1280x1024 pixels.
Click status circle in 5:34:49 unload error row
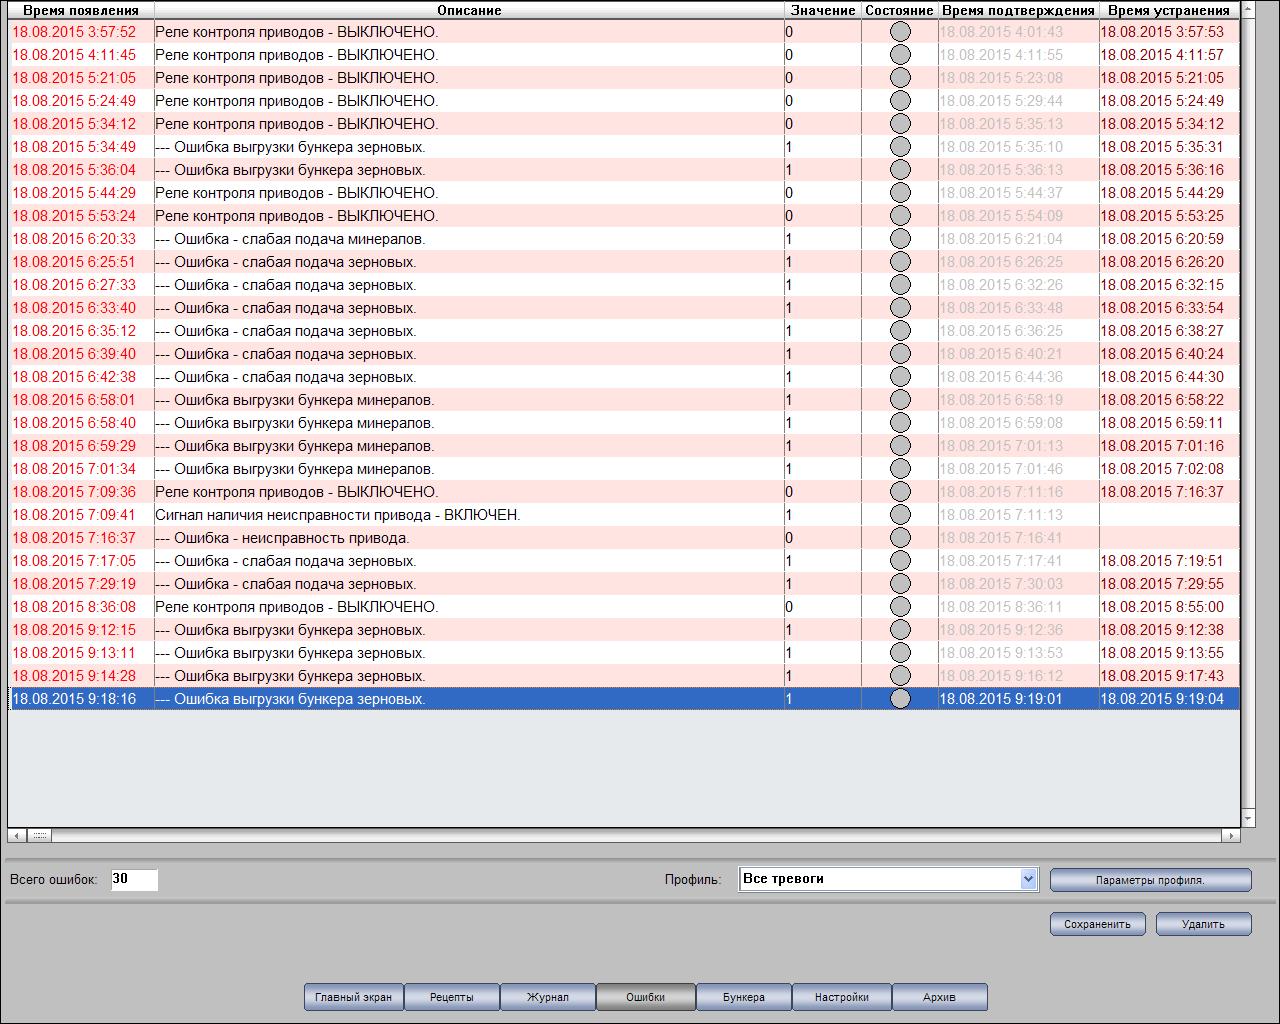[x=900, y=147]
